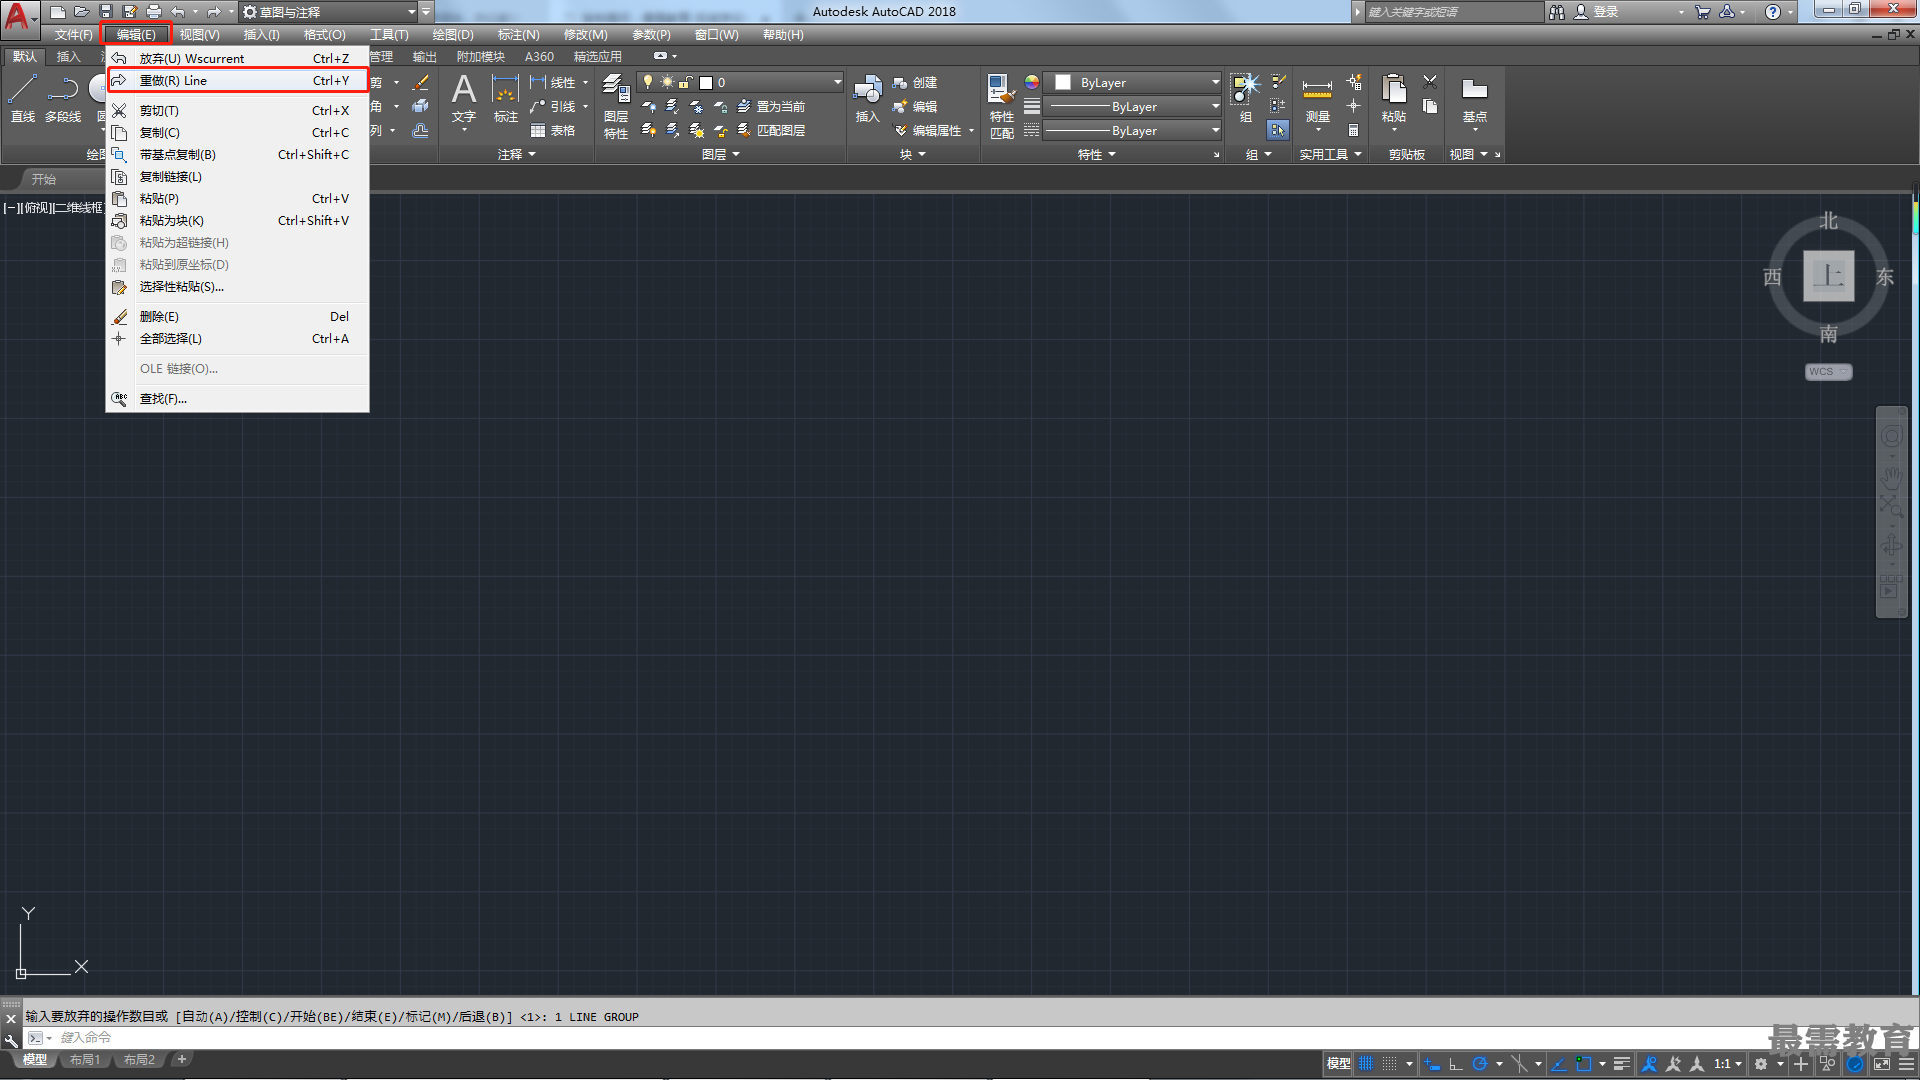Insert a Table (表格) annotation
1920x1080 pixels.
pyautogui.click(x=553, y=131)
